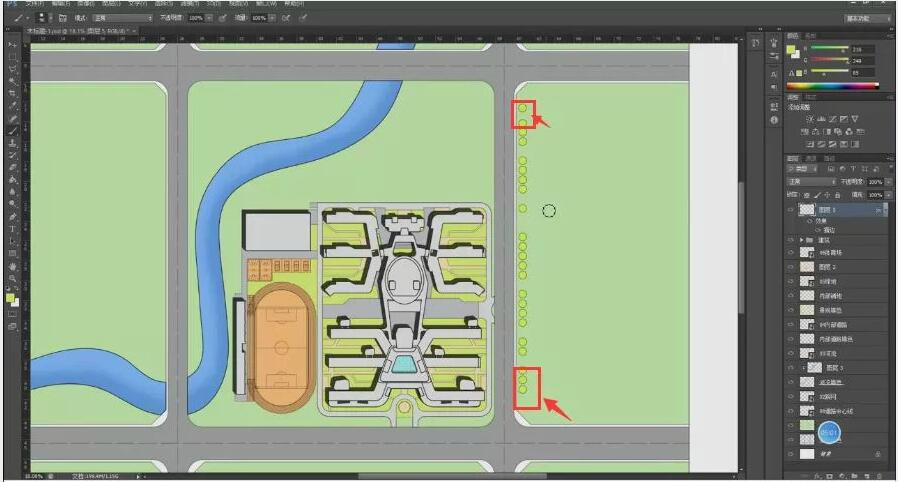Delete the selected layer via trash icon
898x482 pixels.
[x=879, y=476]
